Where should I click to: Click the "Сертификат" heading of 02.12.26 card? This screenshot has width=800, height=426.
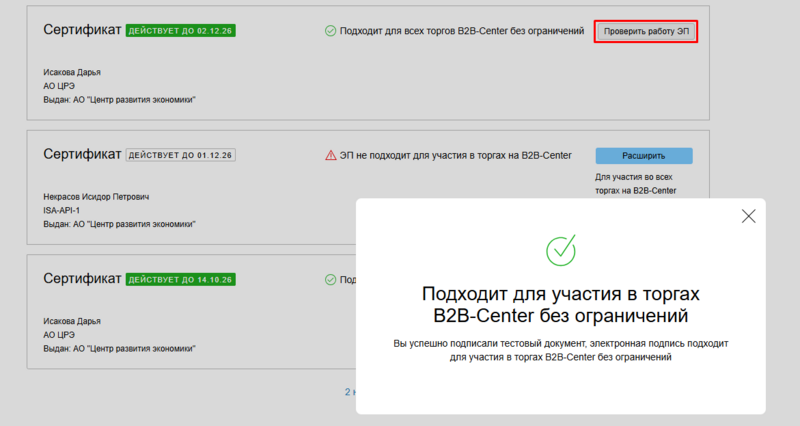point(82,30)
